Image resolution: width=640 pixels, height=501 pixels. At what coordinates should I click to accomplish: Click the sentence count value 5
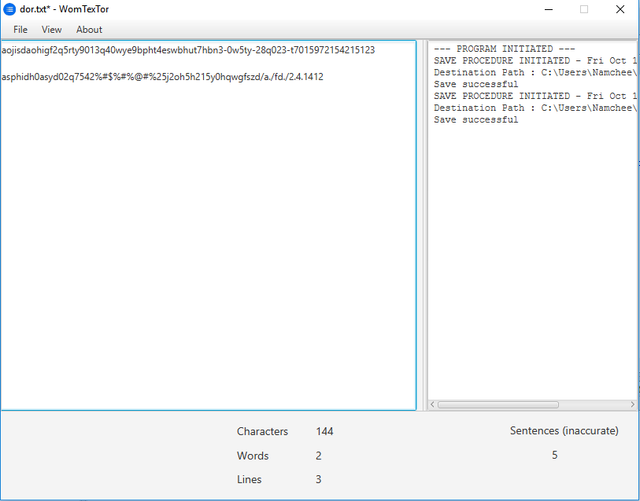(x=555, y=455)
